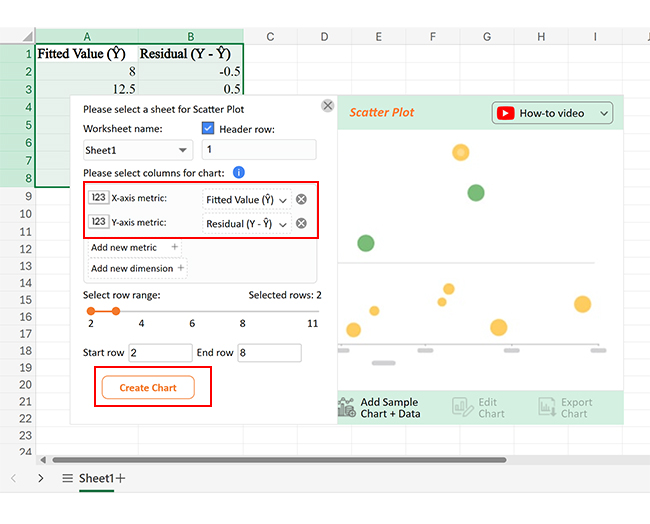Click the blue info icon beside column selection
Image resolution: width=650 pixels, height=524 pixels.
tap(239, 172)
